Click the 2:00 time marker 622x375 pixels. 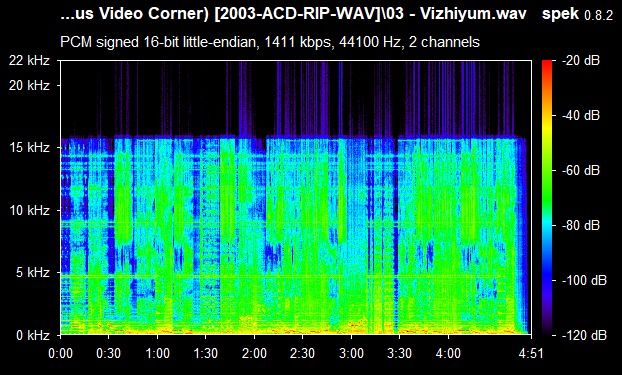pos(254,353)
